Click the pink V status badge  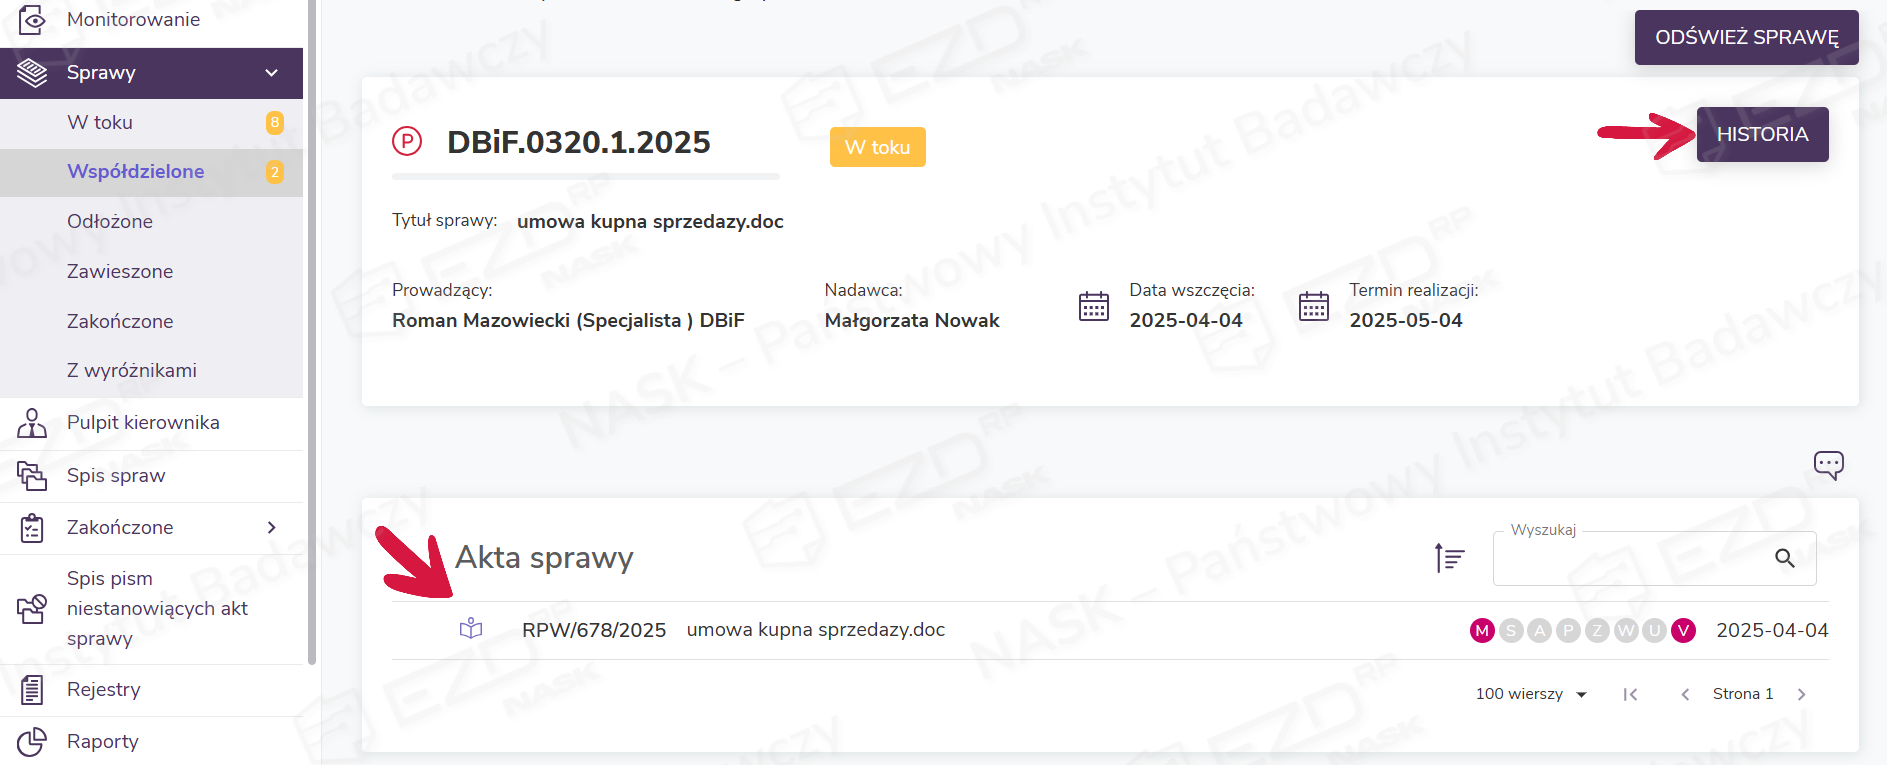(x=1684, y=631)
